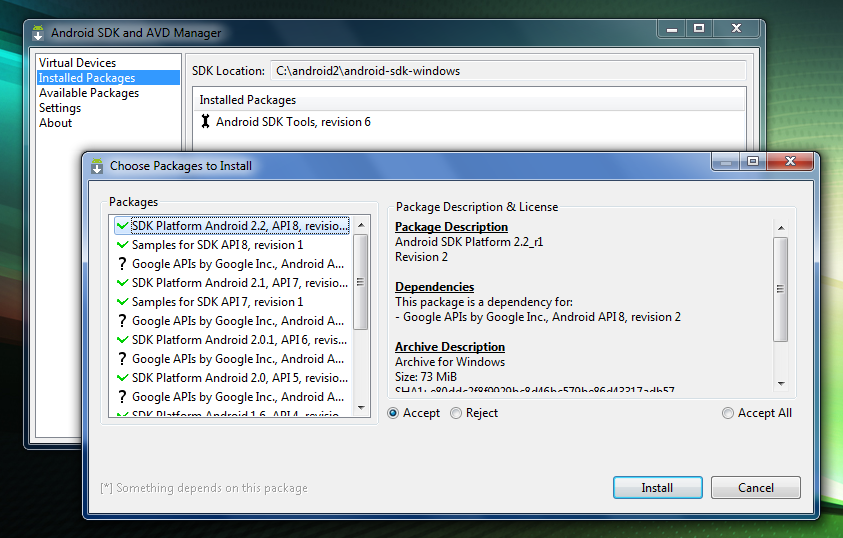The width and height of the screenshot is (843, 538).
Task: Open Available Packages in the sidebar
Action: (89, 93)
